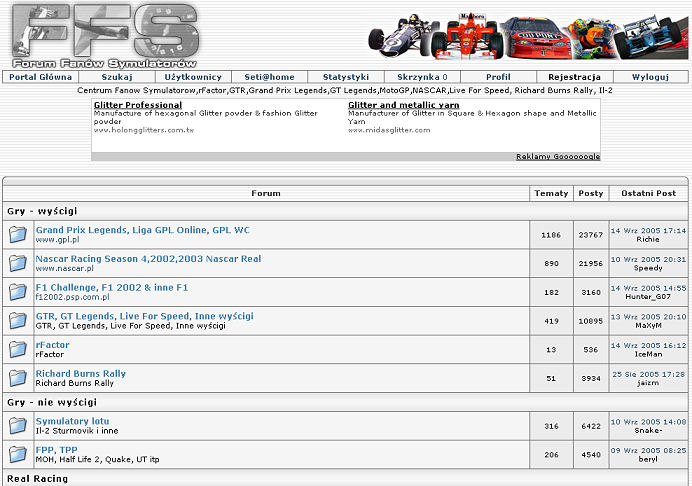Viewport: 692px width, 486px height.
Task: Click the Ostatni Post column header
Action: (x=648, y=193)
